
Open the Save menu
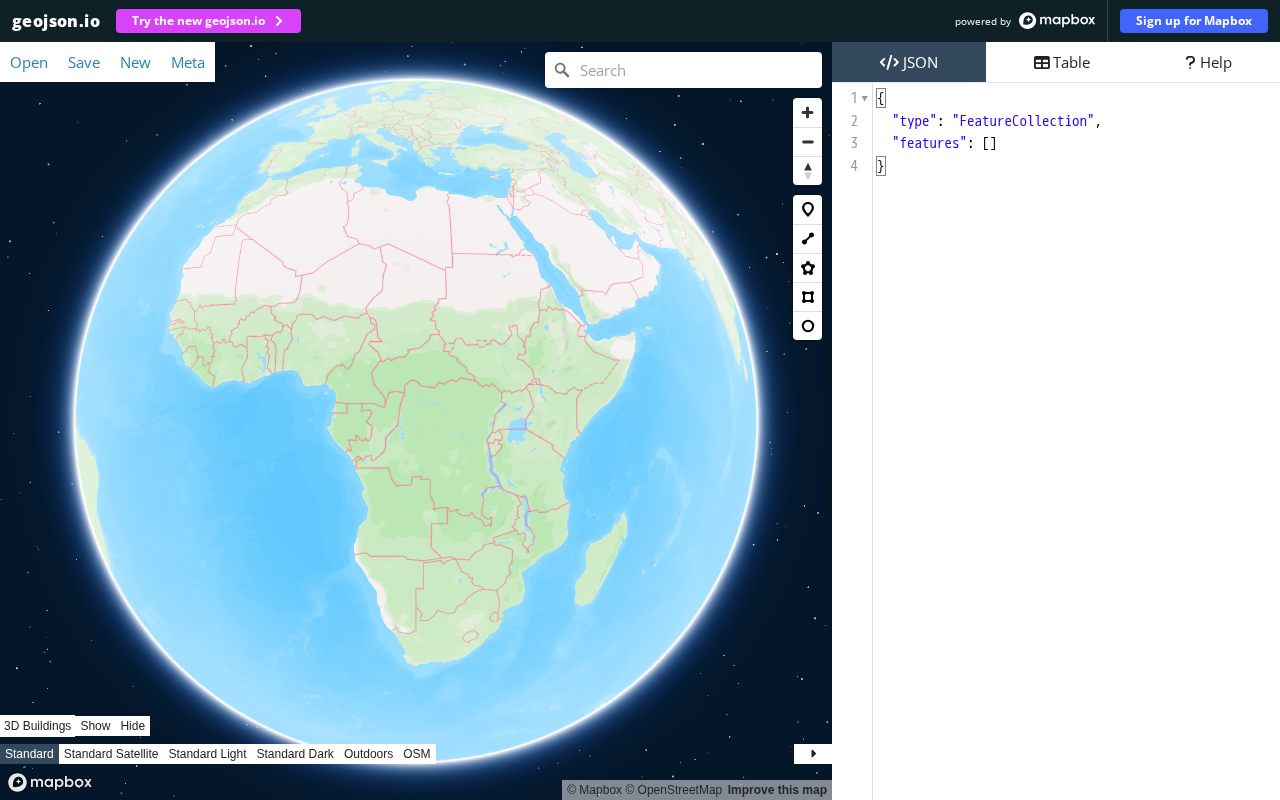84,62
